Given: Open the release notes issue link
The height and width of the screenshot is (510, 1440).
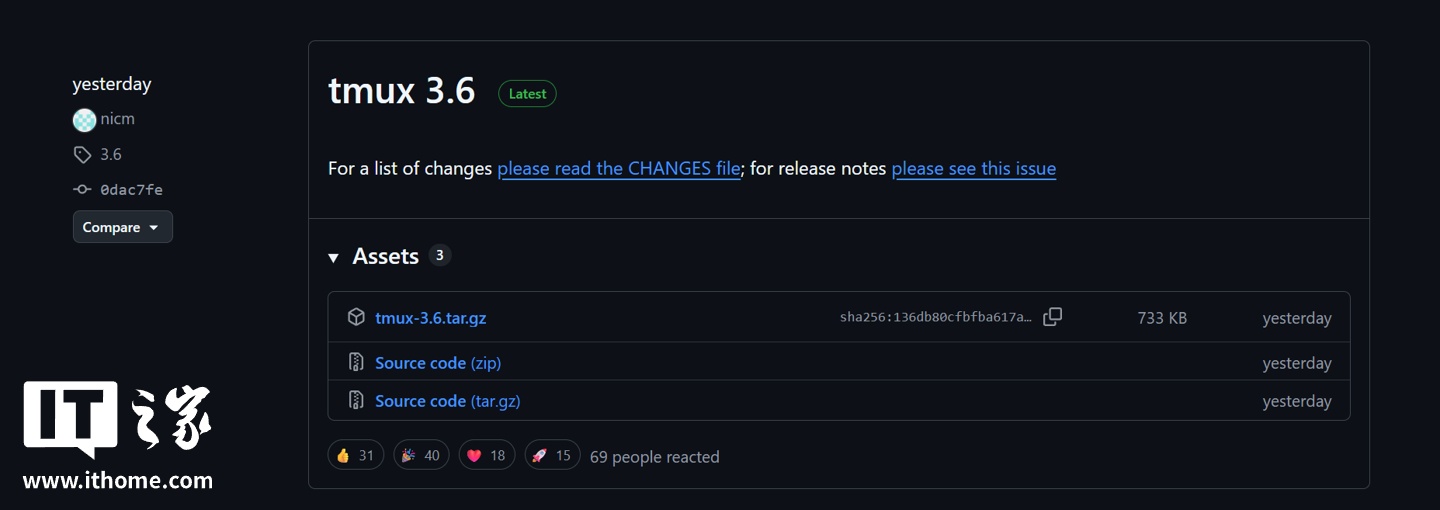Looking at the screenshot, I should (x=973, y=169).
